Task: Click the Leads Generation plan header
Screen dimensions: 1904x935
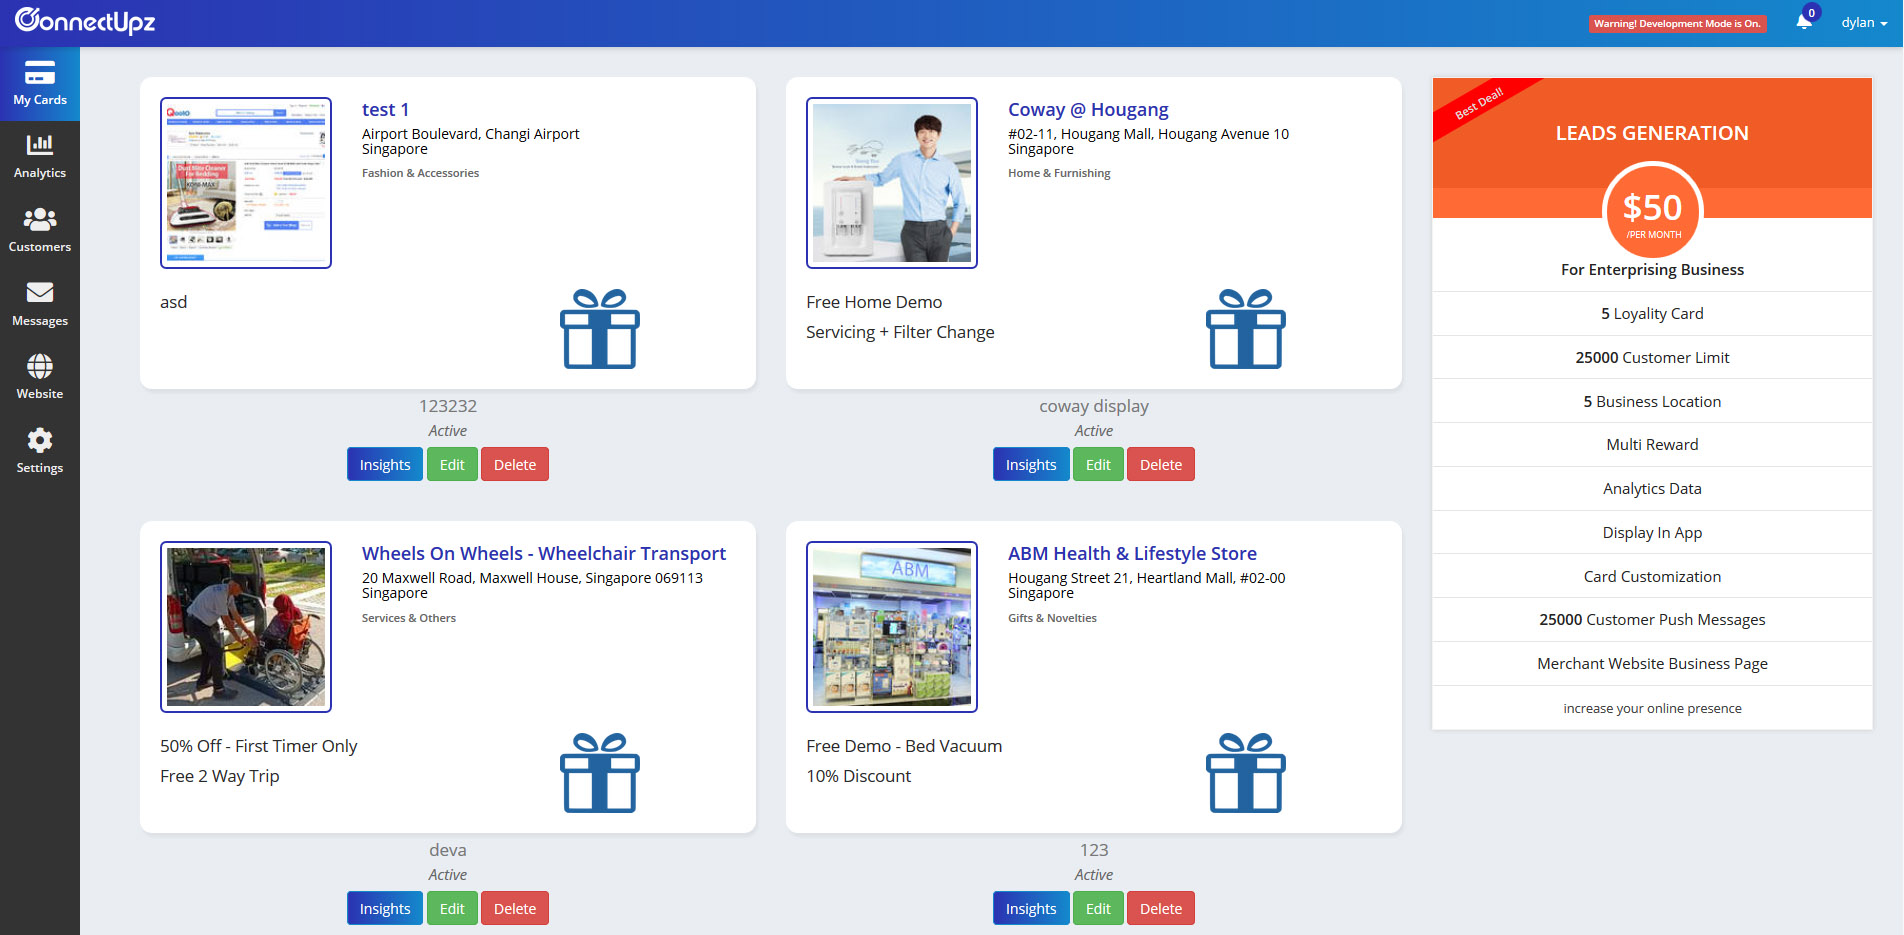Action: point(1652,133)
